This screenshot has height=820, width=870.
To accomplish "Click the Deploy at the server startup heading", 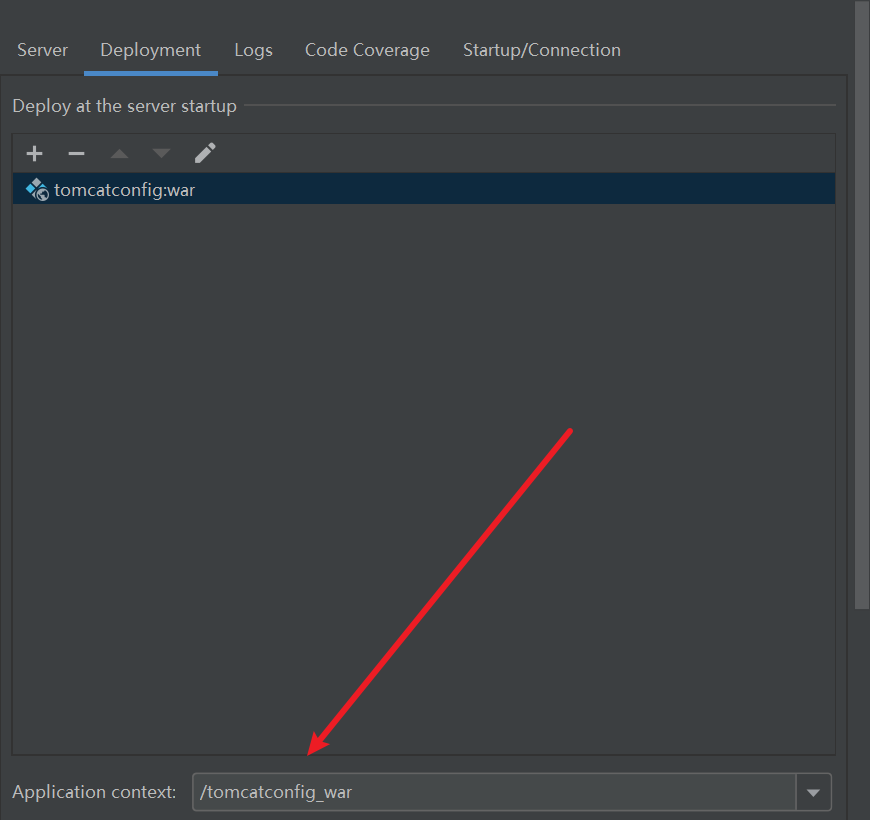I will [x=124, y=106].
